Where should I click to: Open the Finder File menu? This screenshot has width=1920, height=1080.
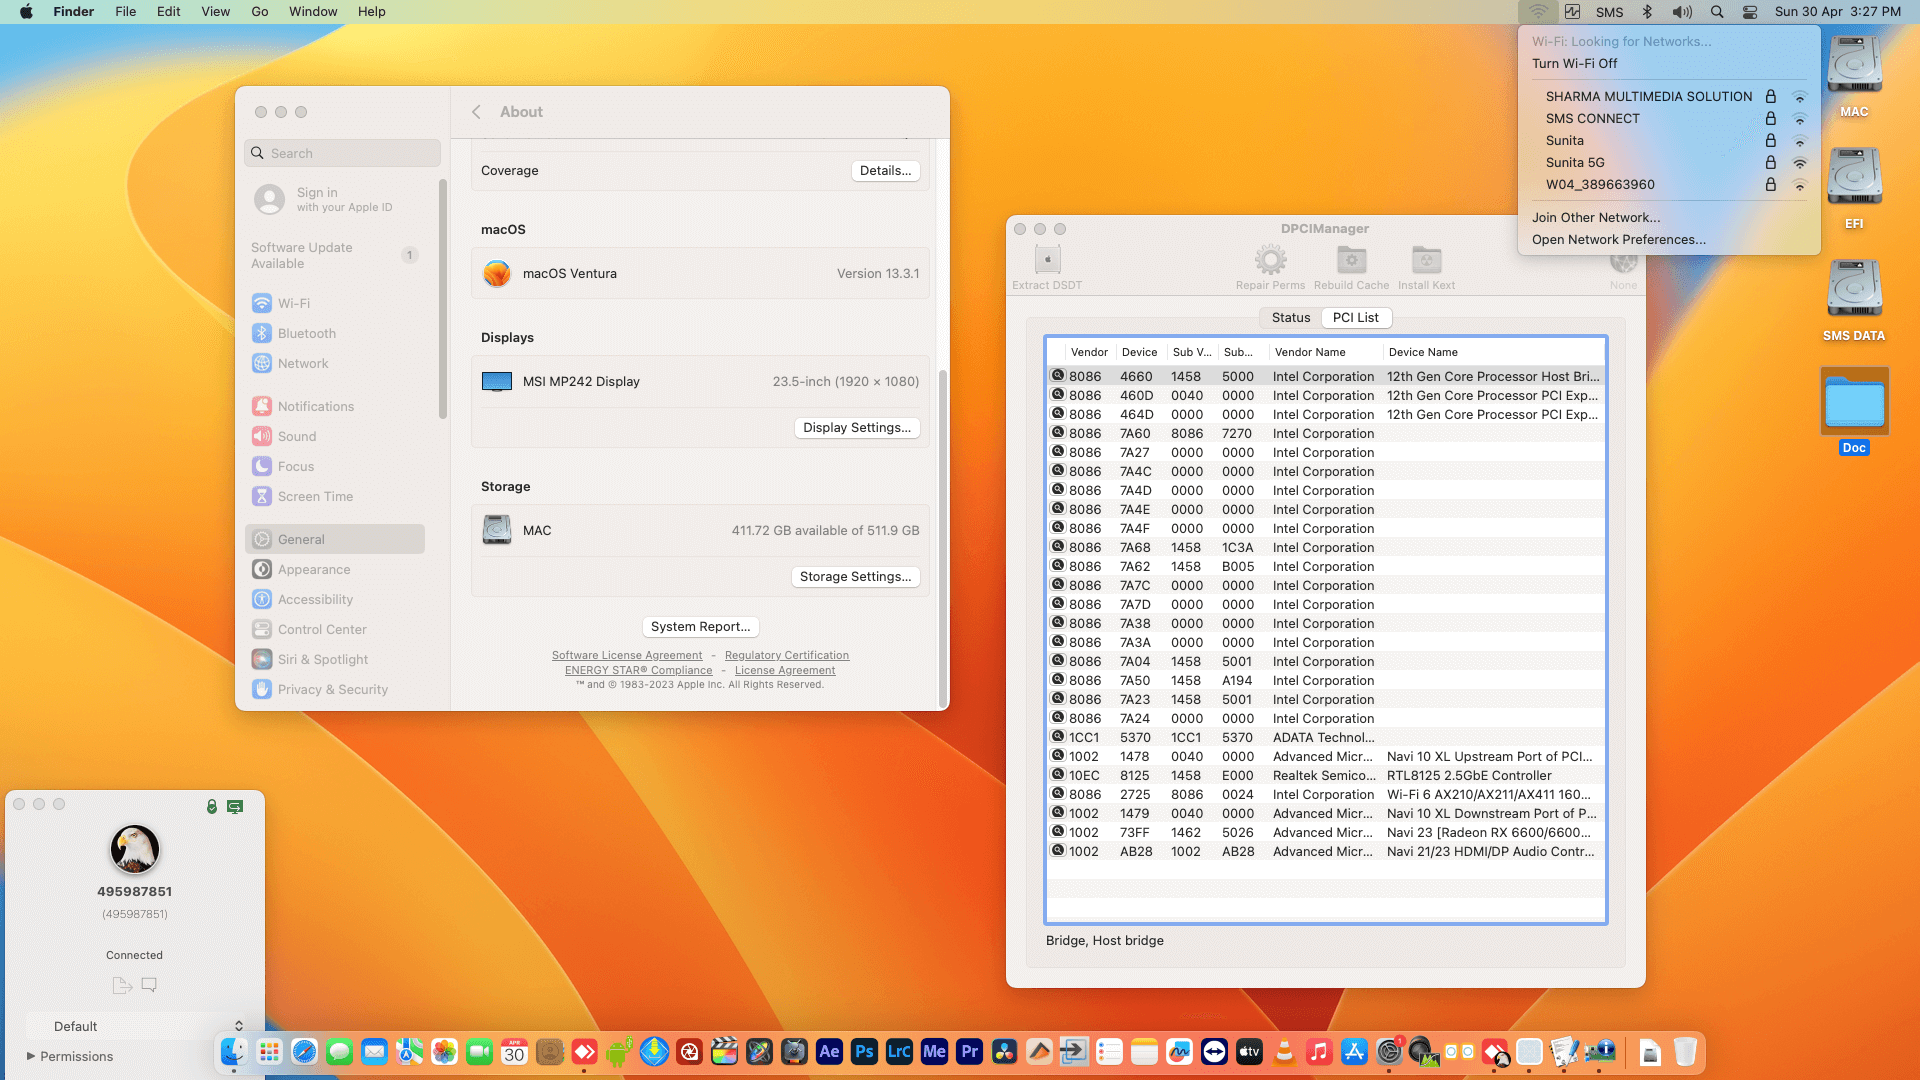[x=125, y=12]
